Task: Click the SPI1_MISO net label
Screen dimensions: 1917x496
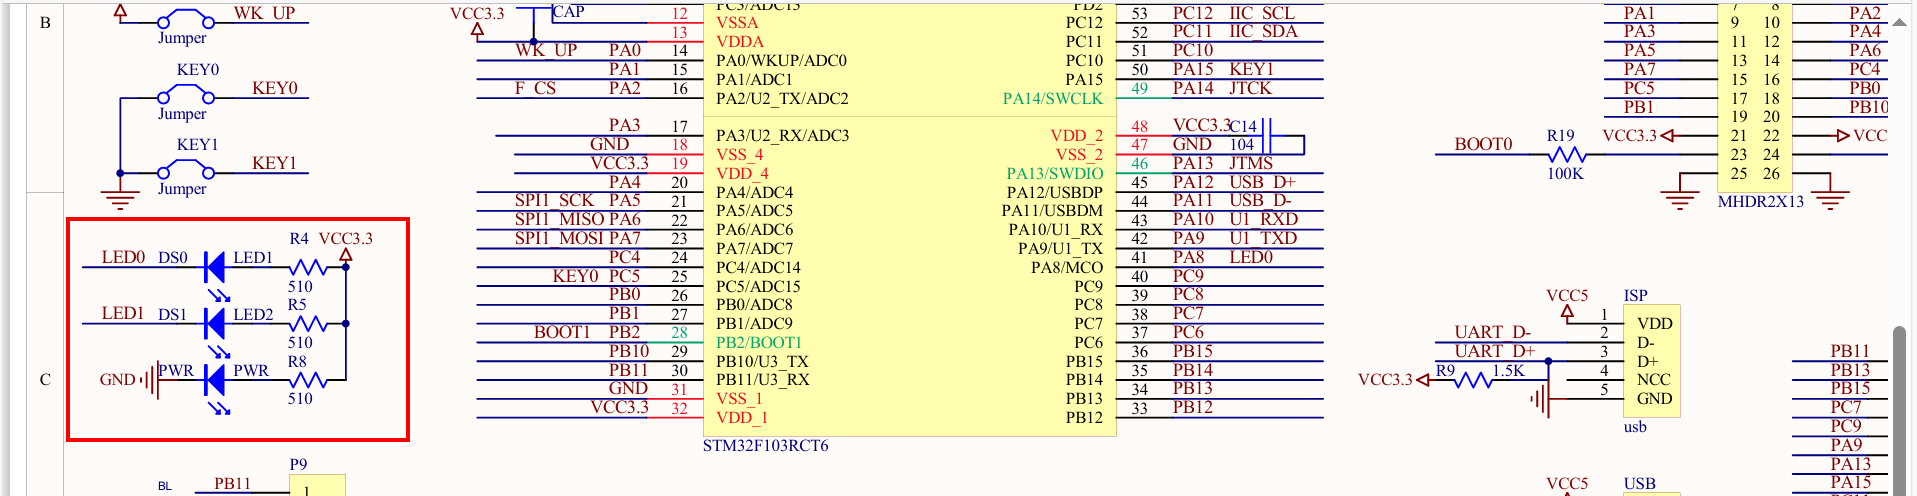Action: (559, 220)
